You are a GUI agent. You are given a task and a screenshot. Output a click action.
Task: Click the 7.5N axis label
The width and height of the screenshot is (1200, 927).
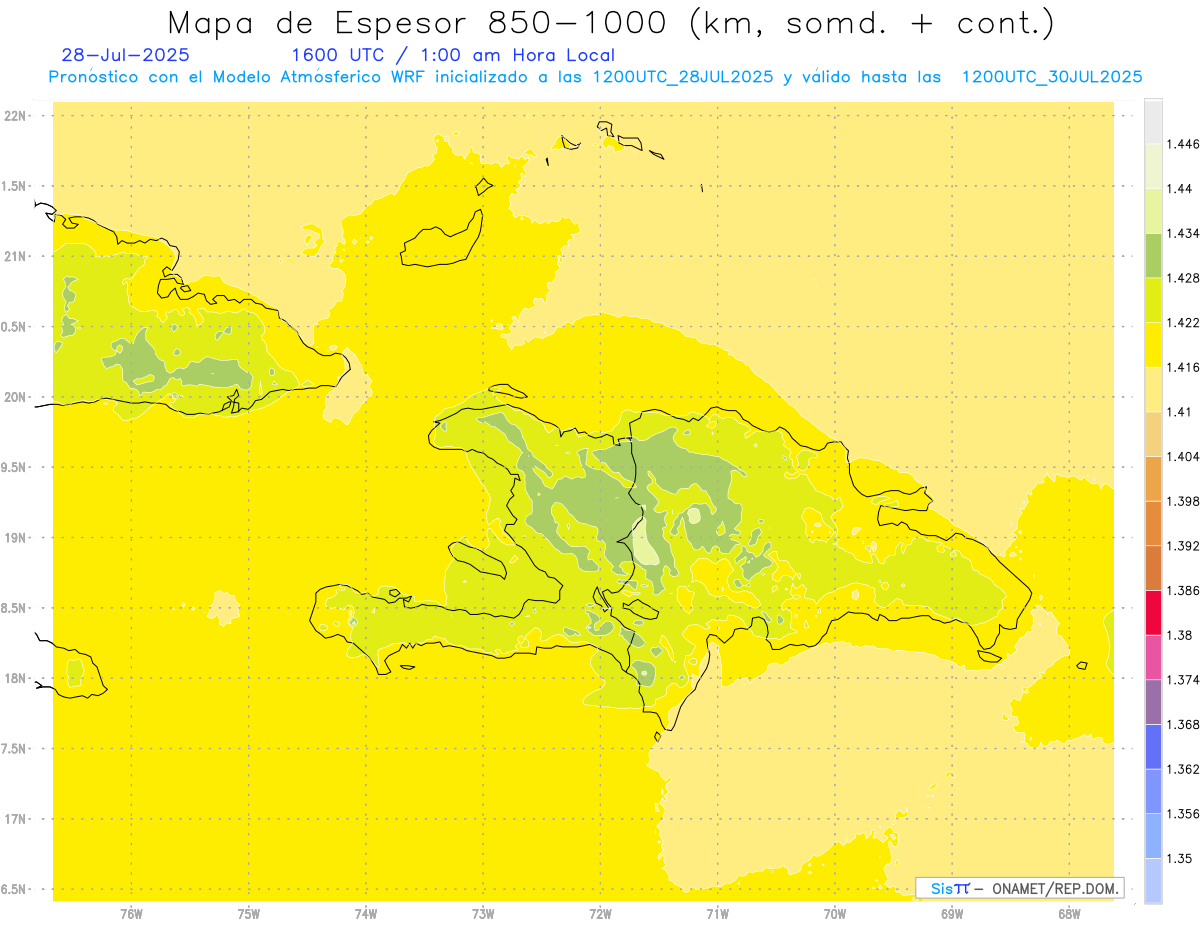(x=15, y=749)
